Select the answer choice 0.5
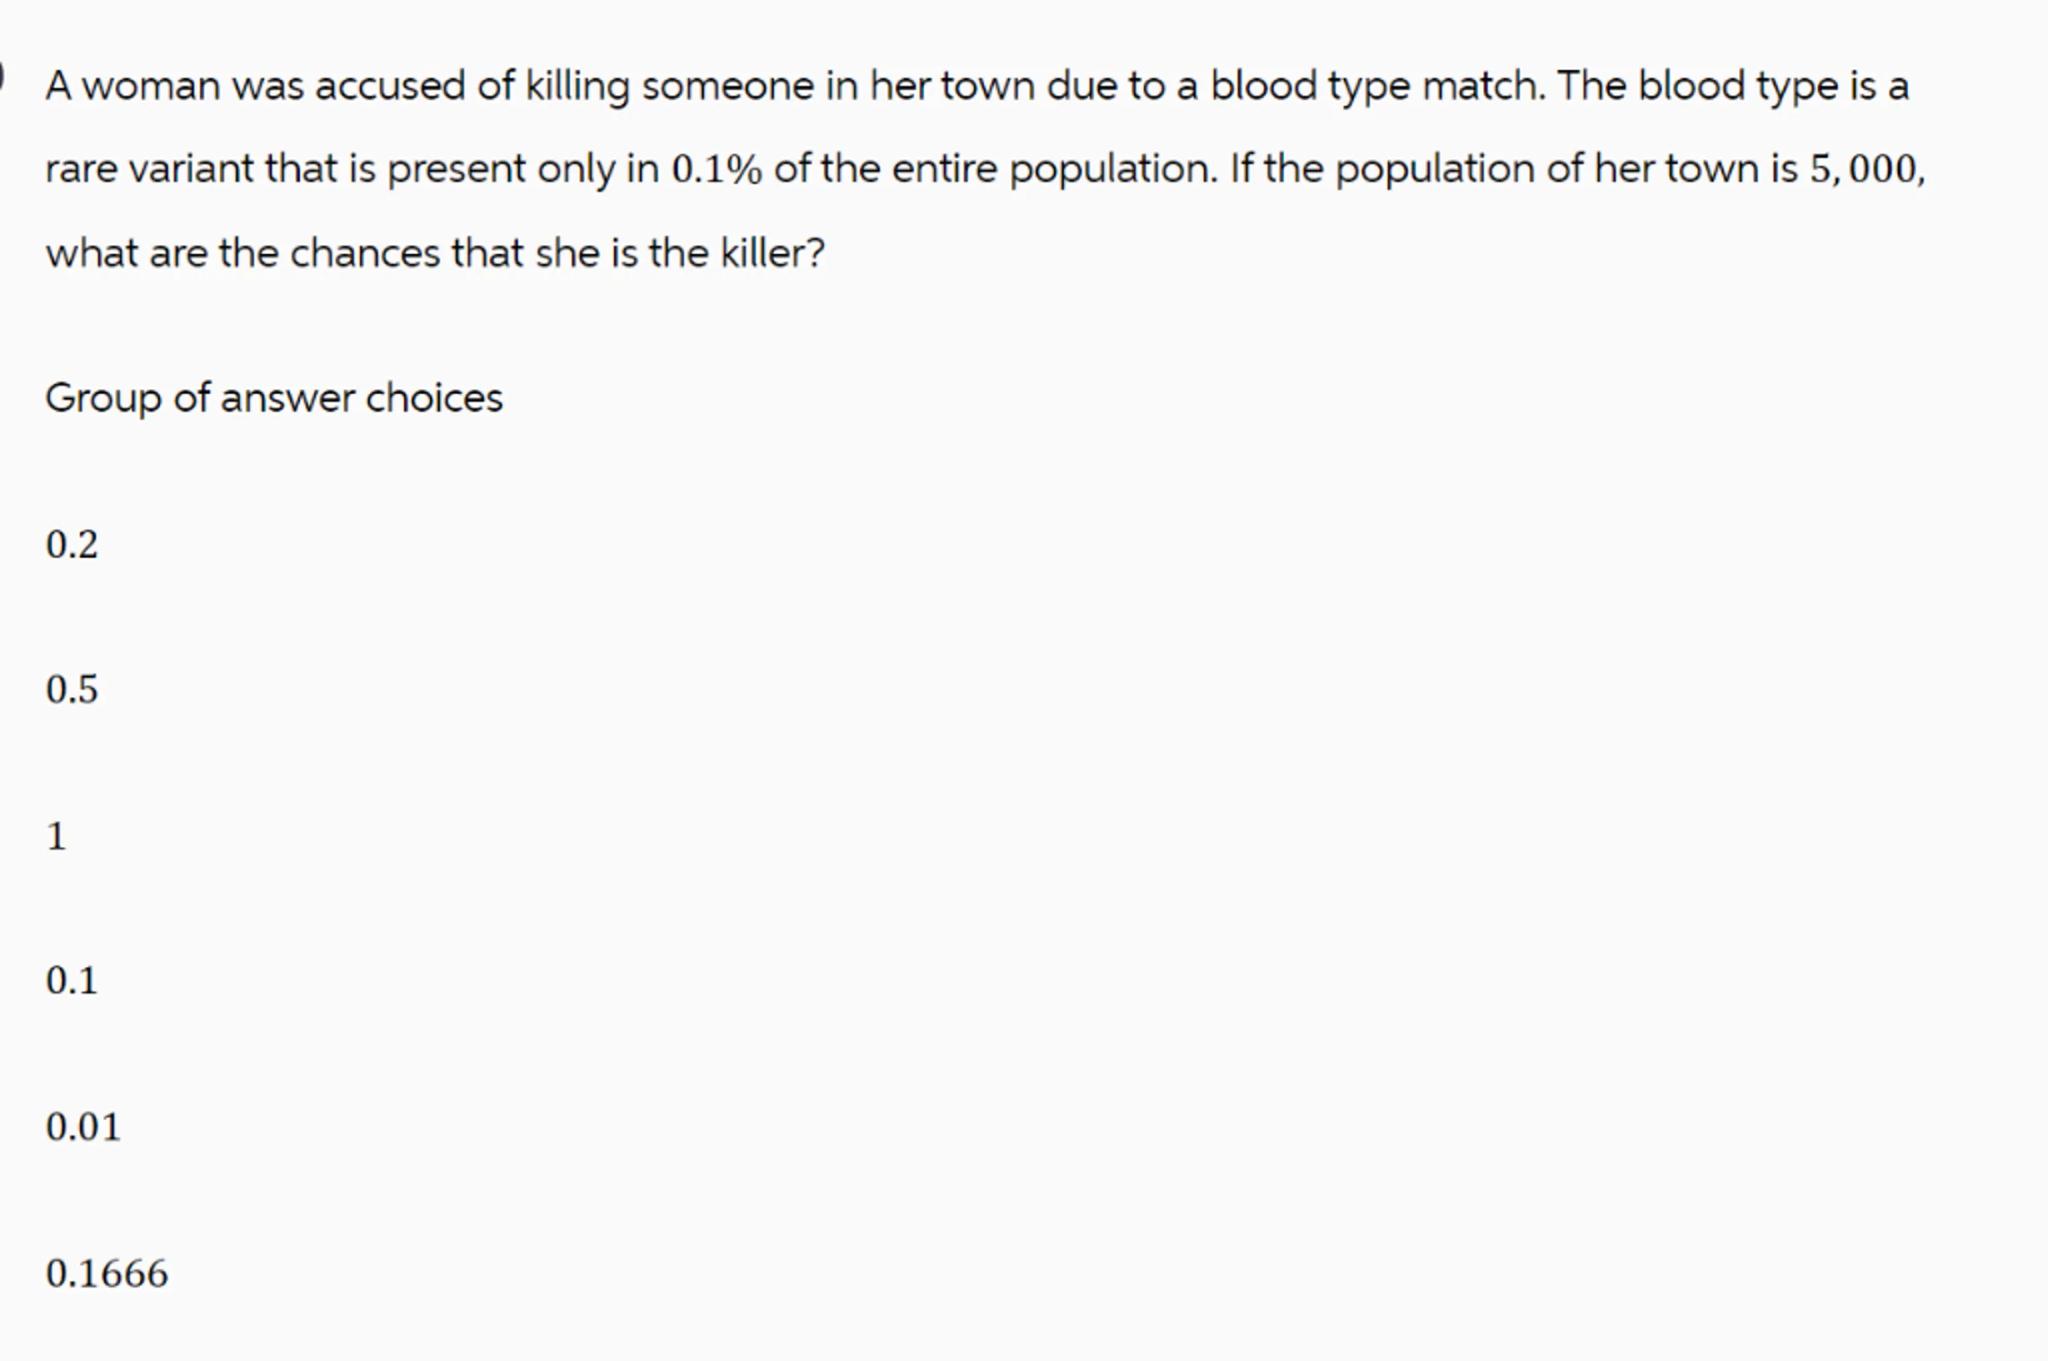 (72, 689)
